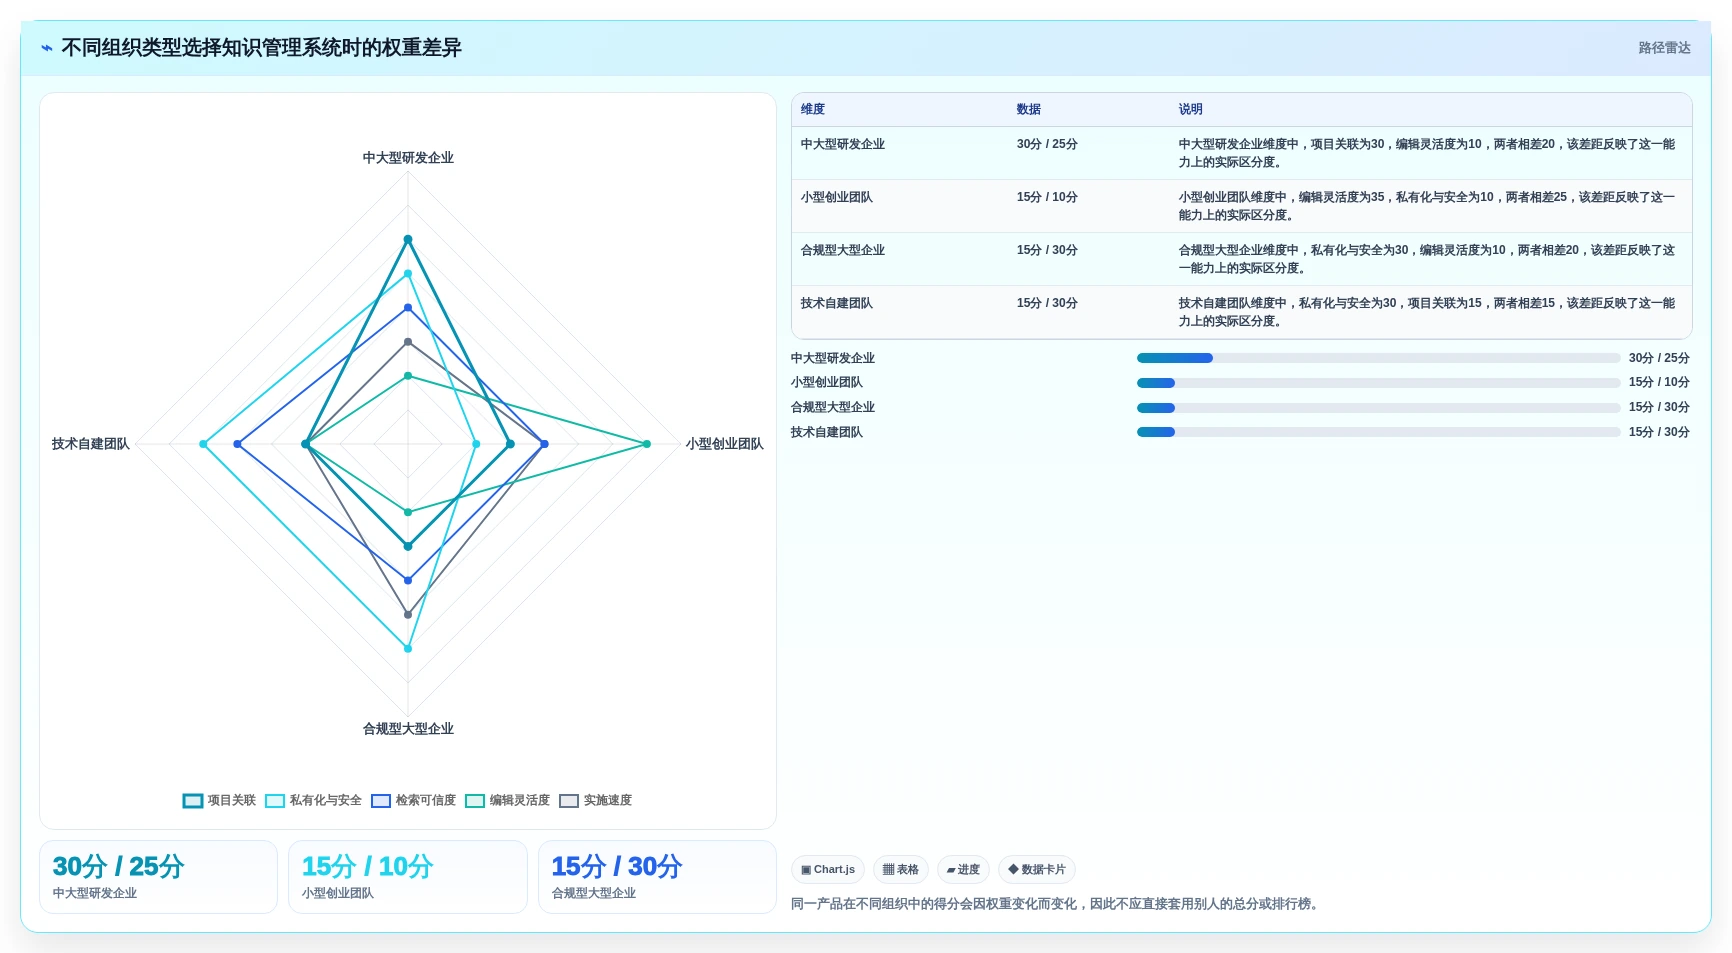Click radar axis label 合规型大型企业

tap(408, 729)
